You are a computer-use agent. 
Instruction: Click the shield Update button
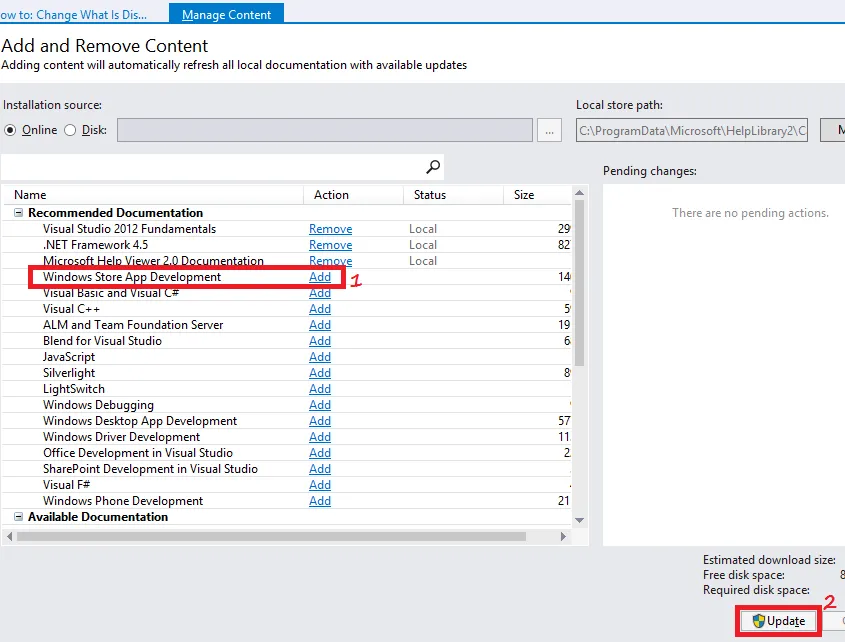pyautogui.click(x=779, y=621)
